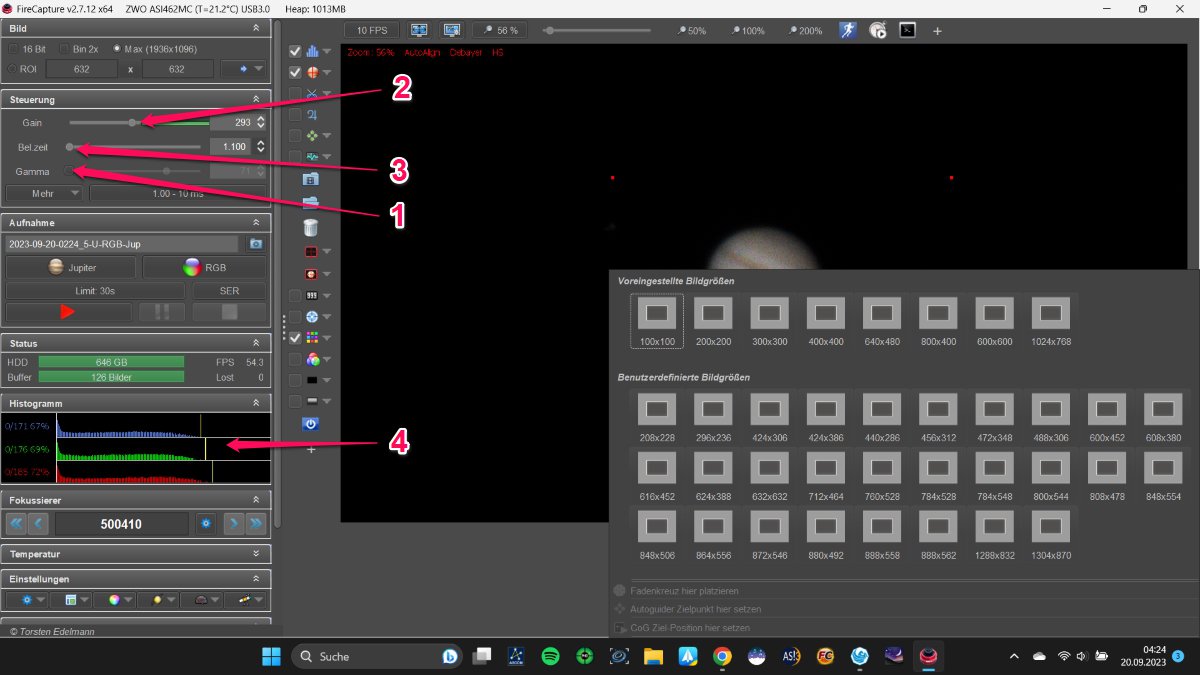
Task: Open FireCapture from the taskbar
Action: [x=929, y=656]
